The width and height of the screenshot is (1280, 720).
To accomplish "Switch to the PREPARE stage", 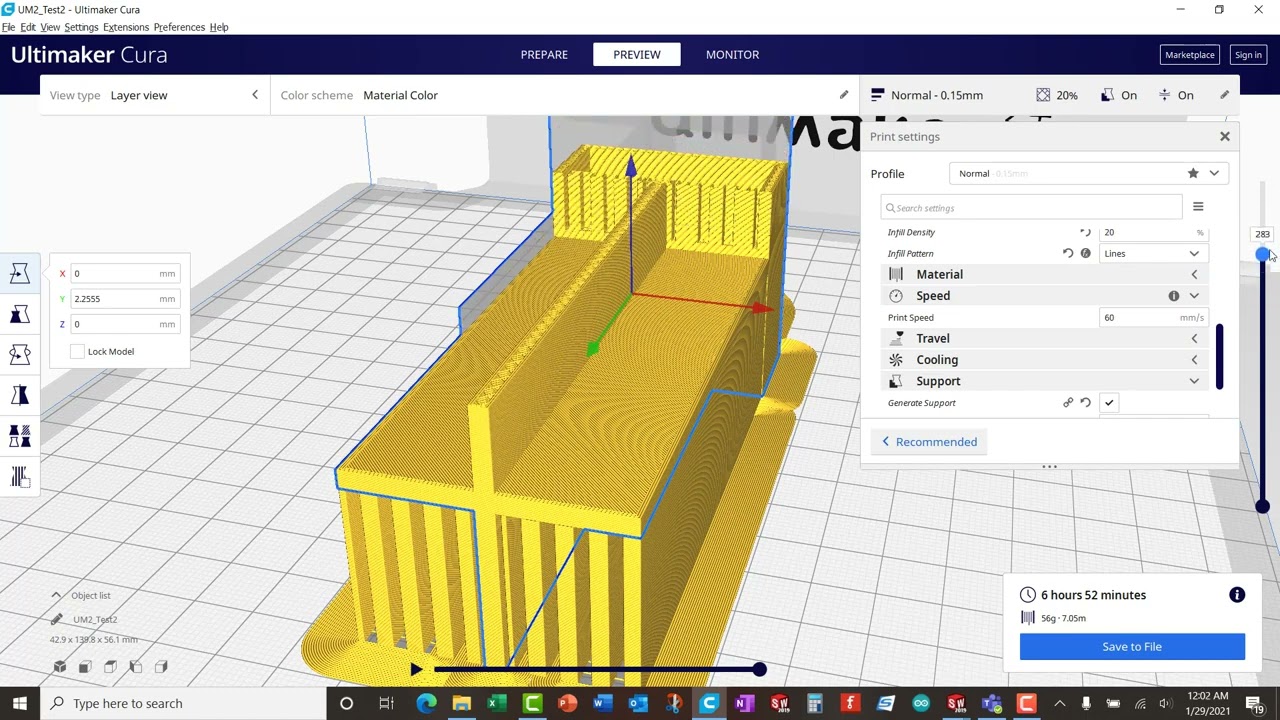I will tap(544, 55).
